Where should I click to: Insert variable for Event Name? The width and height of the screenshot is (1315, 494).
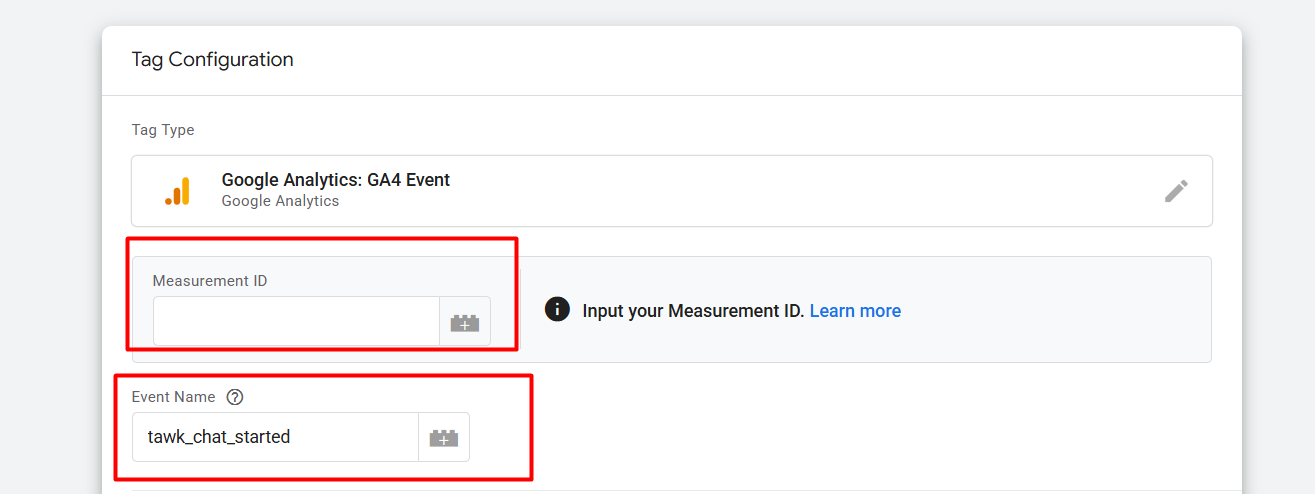444,437
